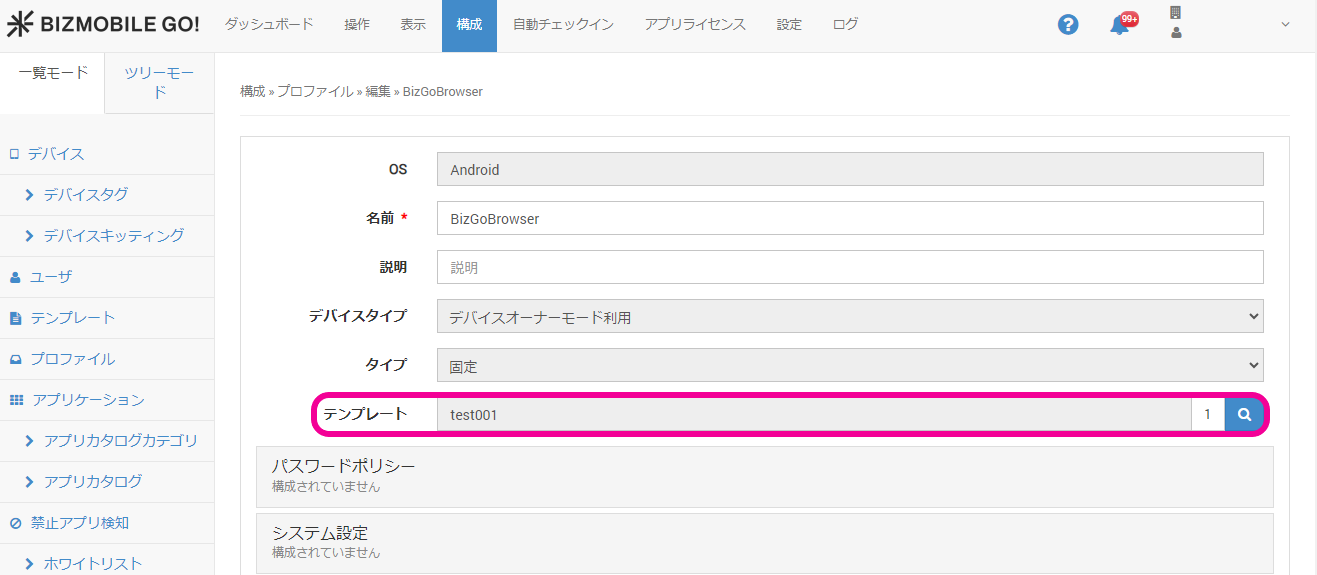Expand the システム設定 section
Screen dimensions: 1317x575
click(764, 542)
